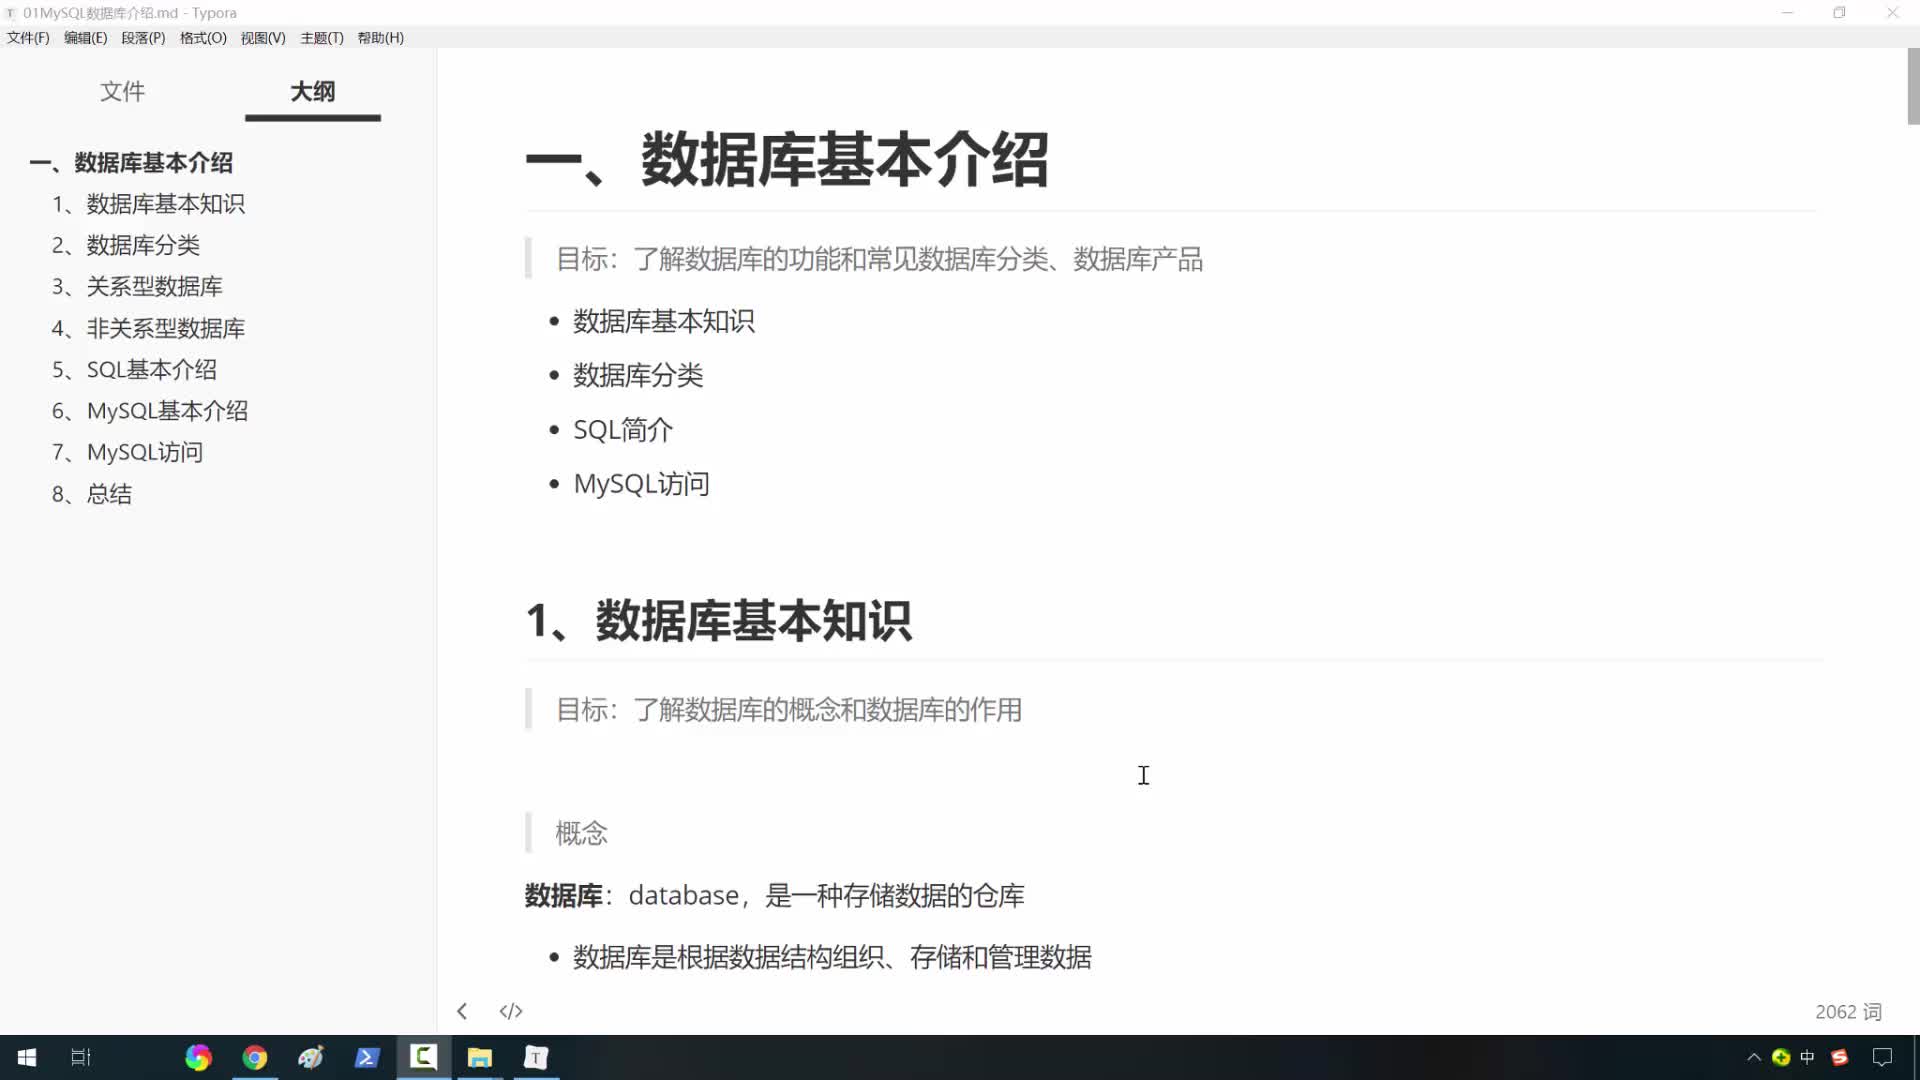Click the Sogou input tray icon
The height and width of the screenshot is (1080, 1920).
(1839, 1057)
